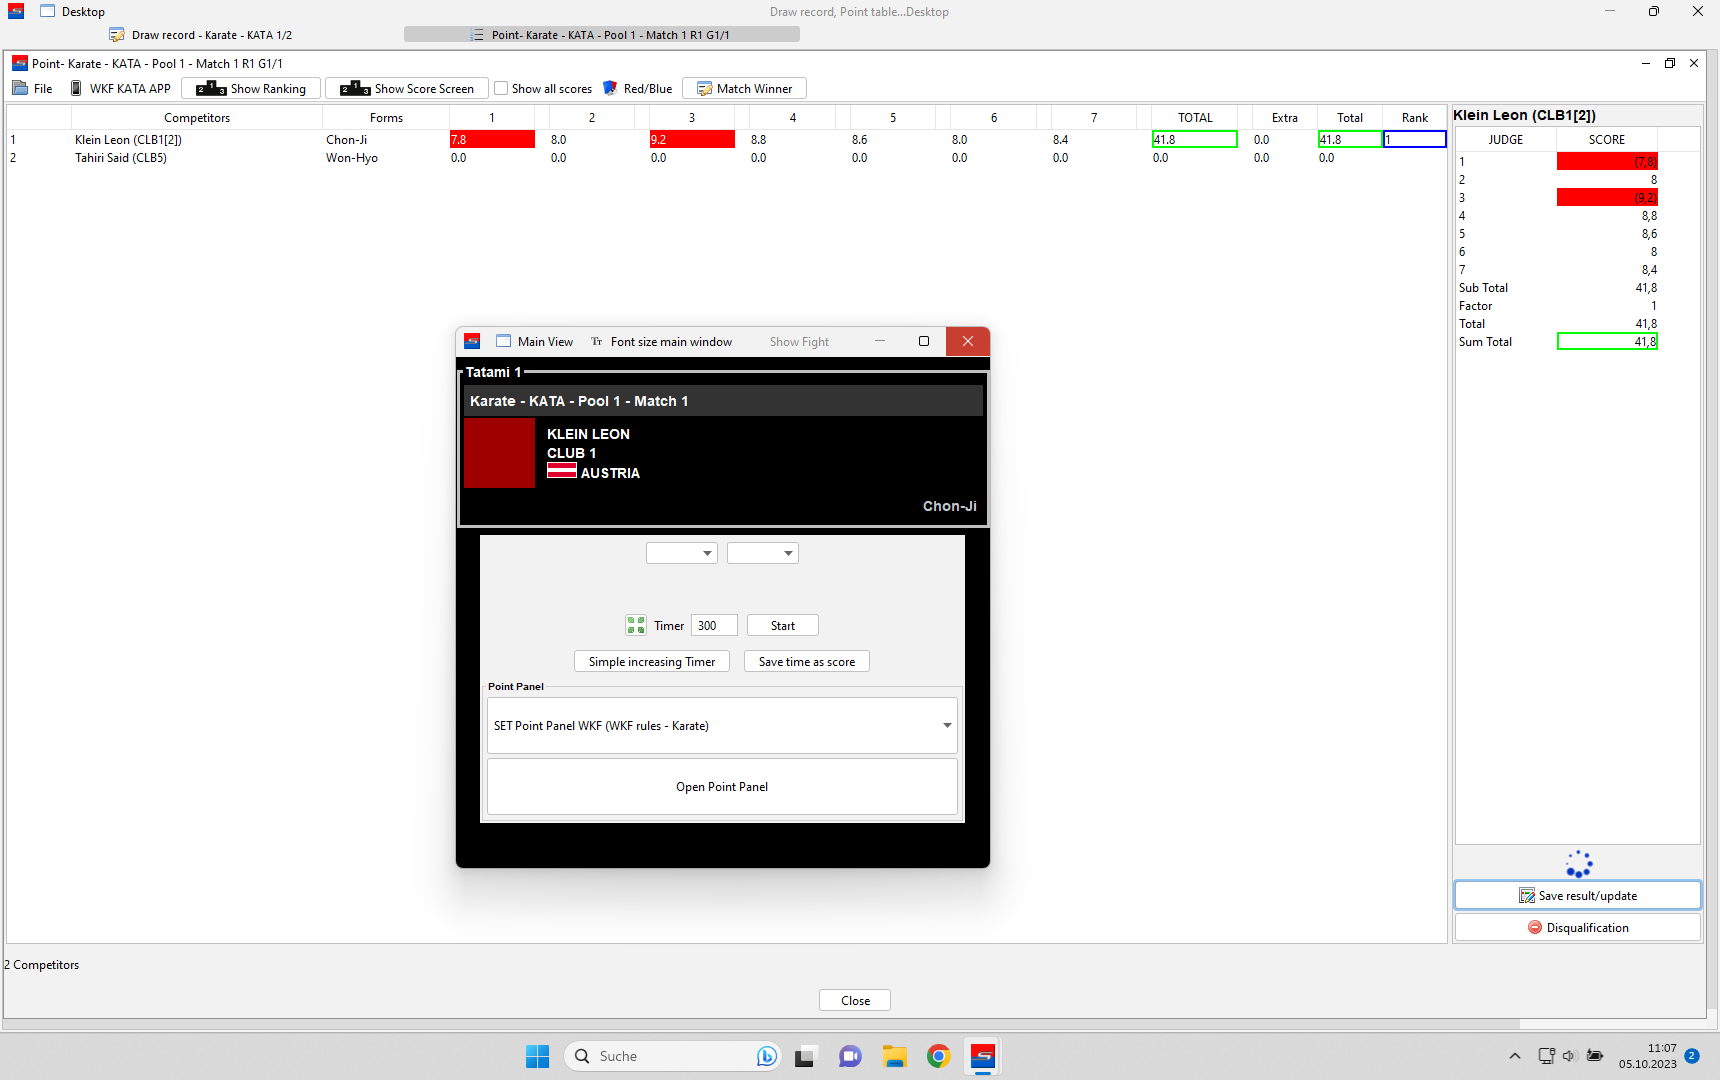
Task: Click the Competitors column header
Action: tap(197, 117)
